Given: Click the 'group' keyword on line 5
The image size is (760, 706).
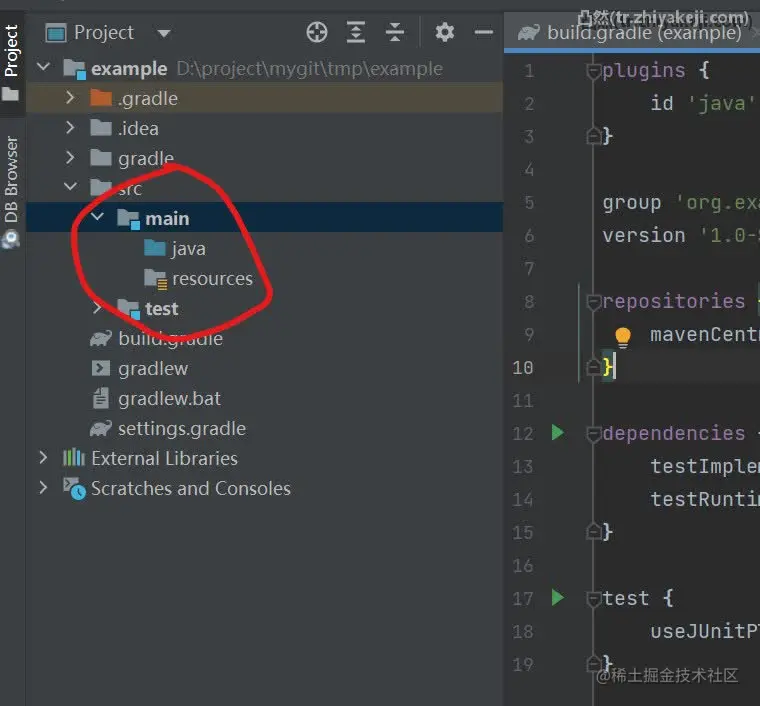Looking at the screenshot, I should pos(631,203).
